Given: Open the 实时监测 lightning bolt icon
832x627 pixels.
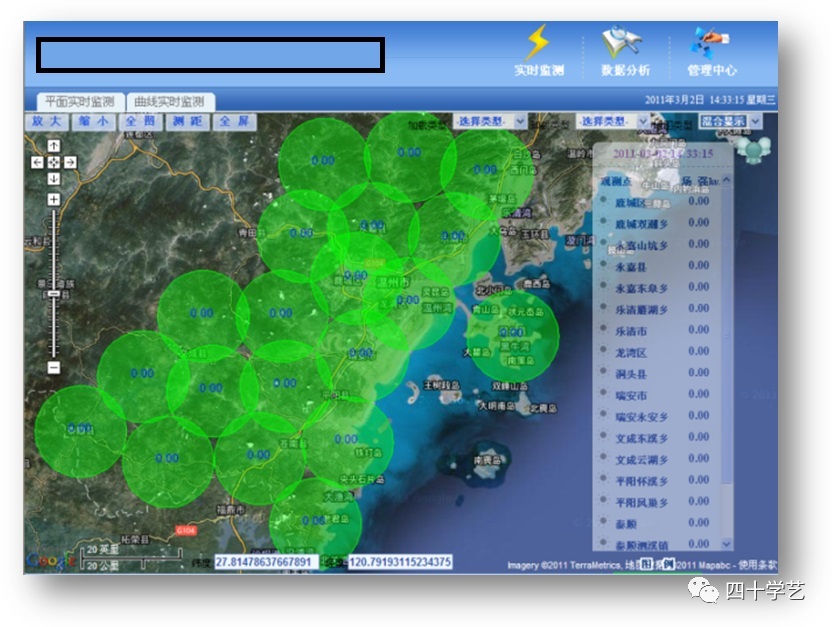Looking at the screenshot, I should pos(537,42).
